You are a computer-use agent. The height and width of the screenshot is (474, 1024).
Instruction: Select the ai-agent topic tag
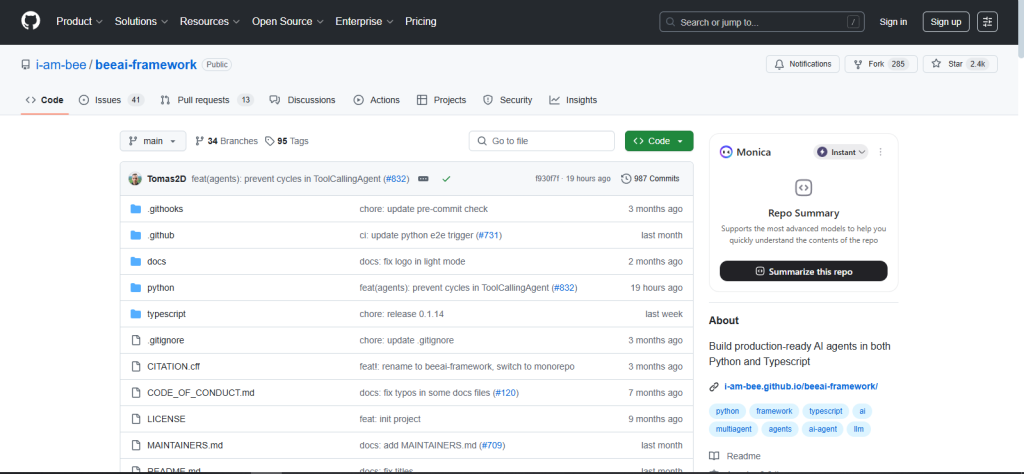tap(822, 429)
